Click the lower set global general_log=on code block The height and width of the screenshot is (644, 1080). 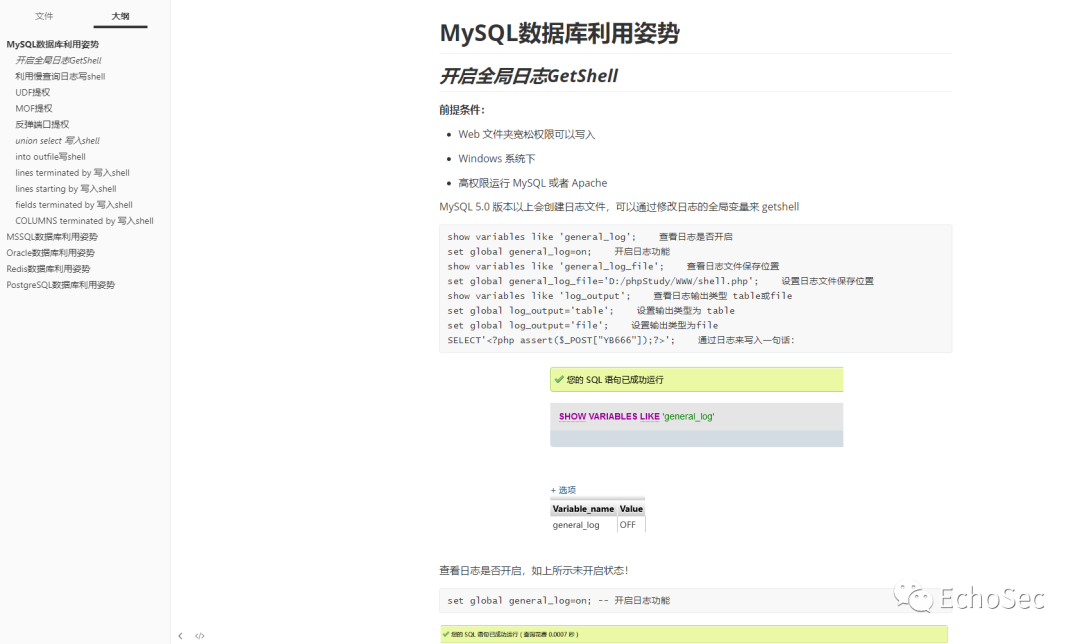point(696,601)
